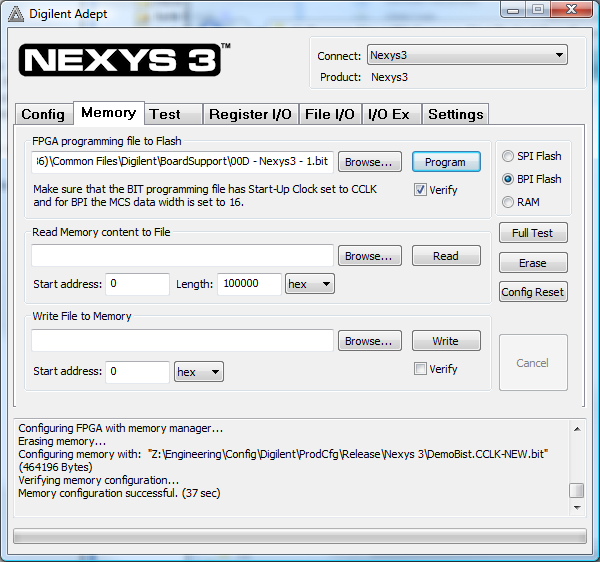
Task: Click the Write Start address field
Action: (x=137, y=371)
